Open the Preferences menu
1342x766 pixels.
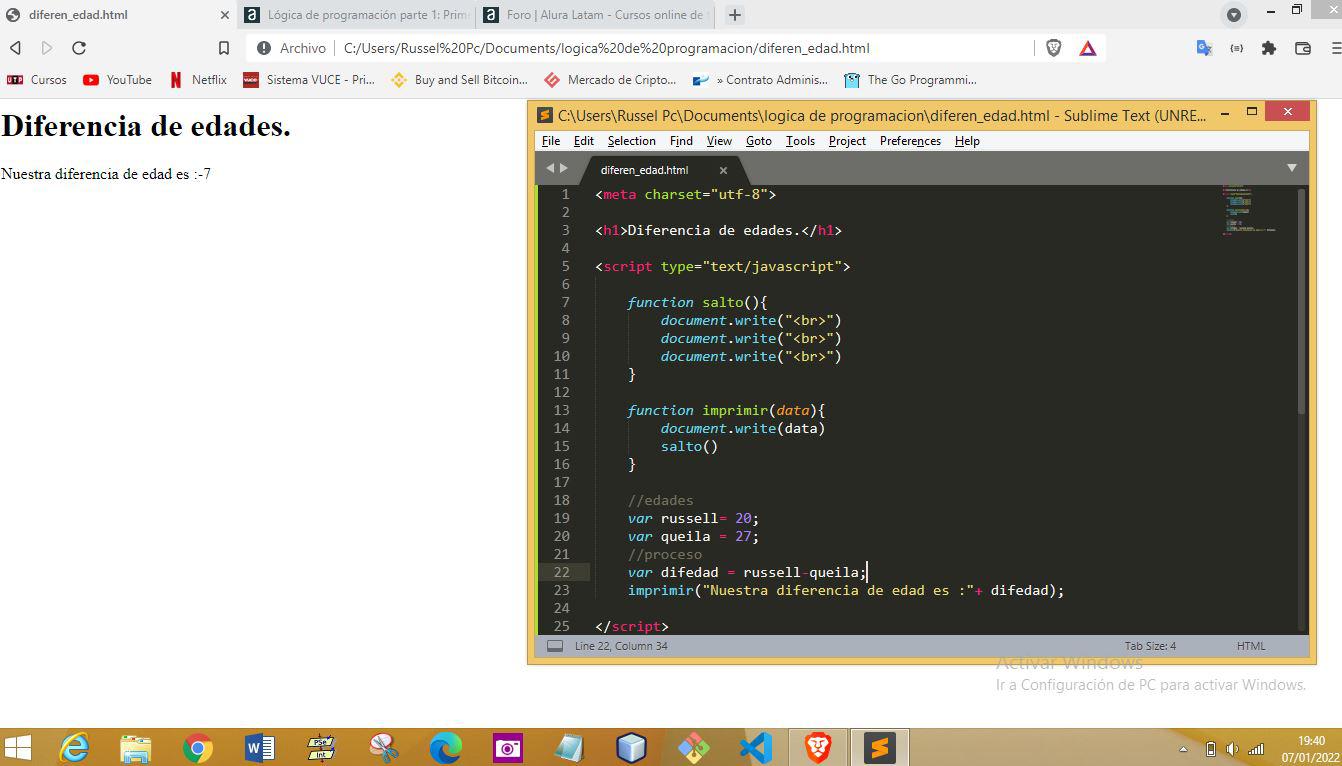coord(910,141)
